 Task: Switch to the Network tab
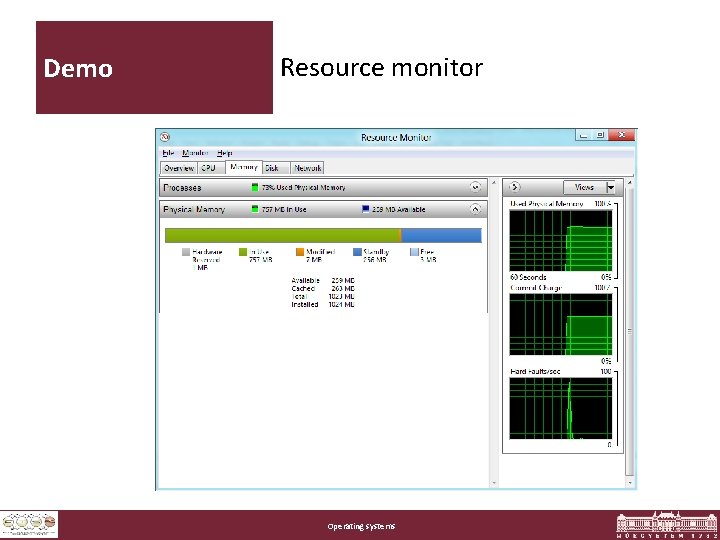coord(307,168)
